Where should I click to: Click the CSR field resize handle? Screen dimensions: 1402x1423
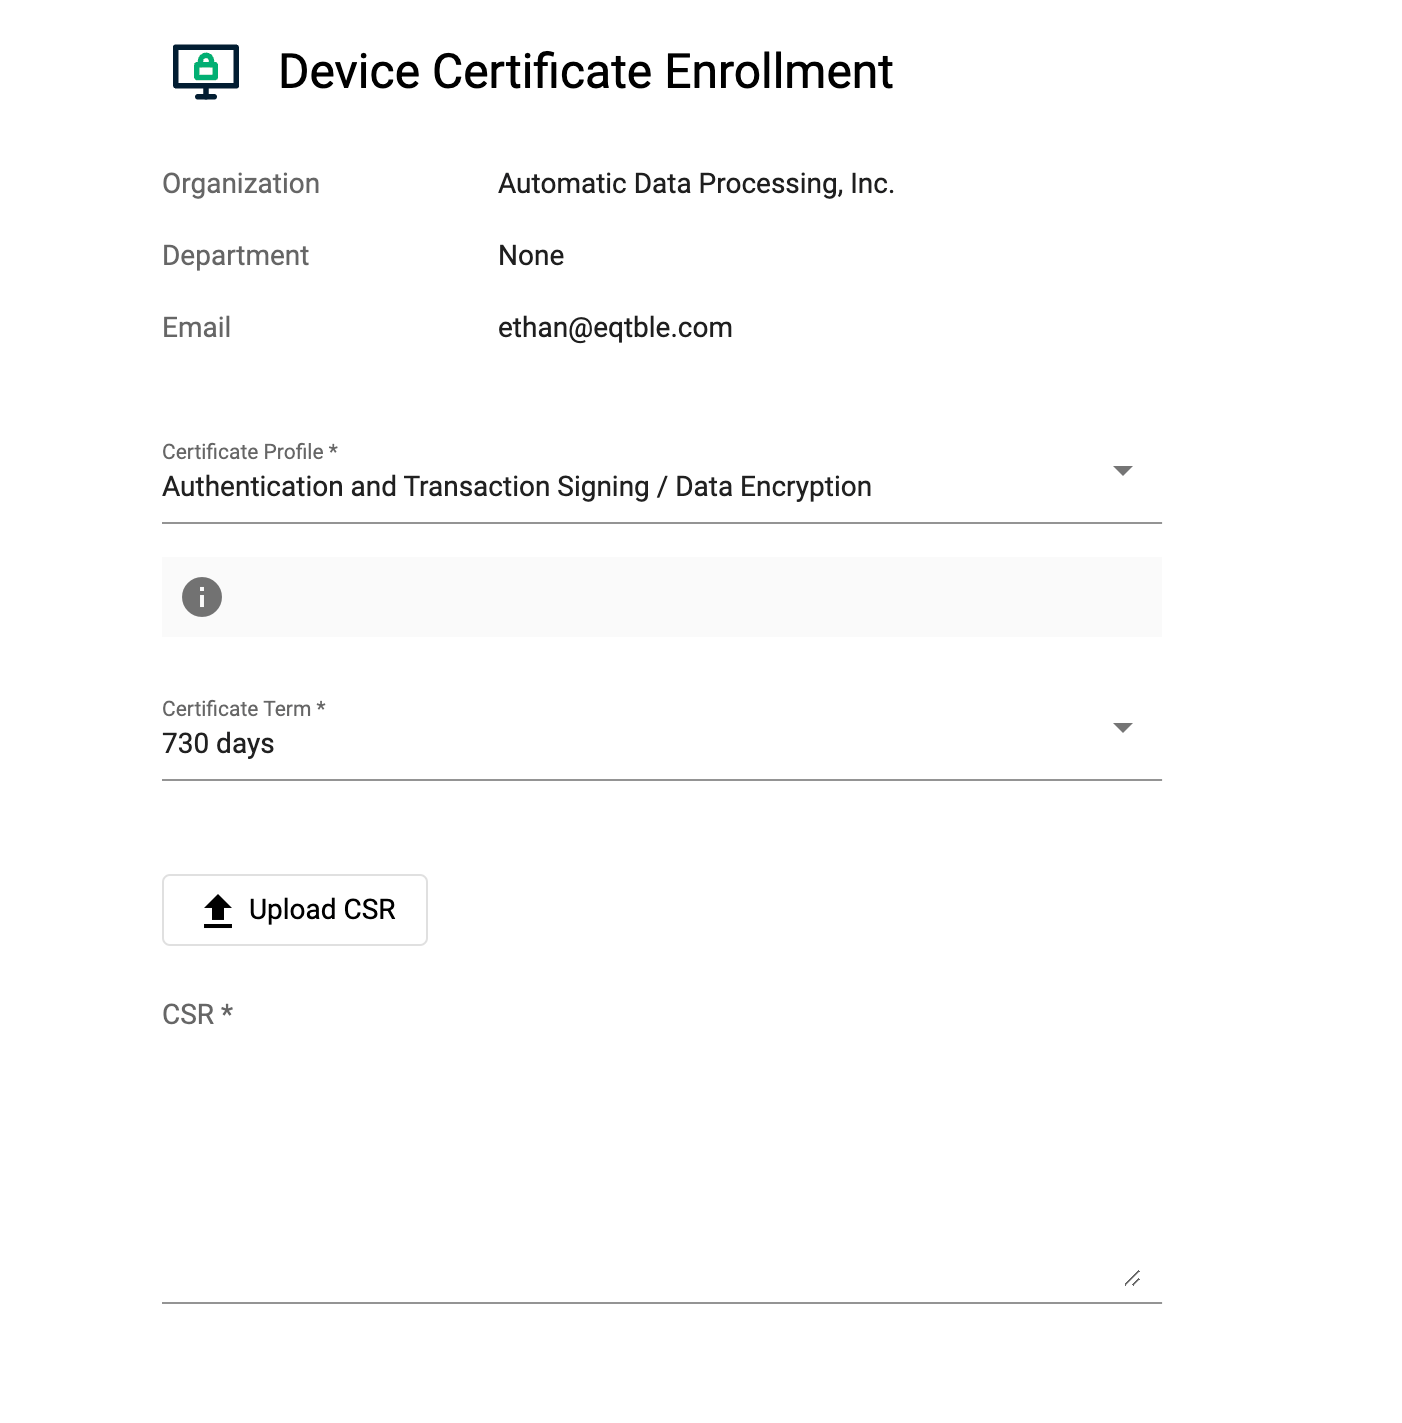[x=1132, y=1278]
